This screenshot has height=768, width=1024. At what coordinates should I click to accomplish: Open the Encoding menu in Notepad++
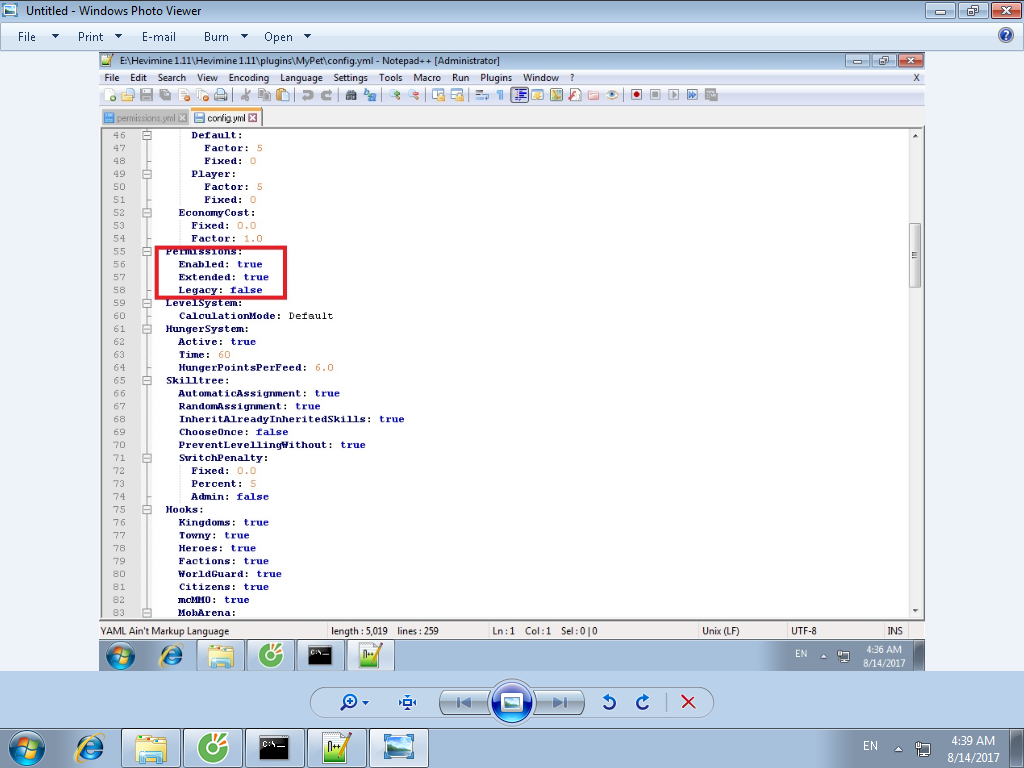tap(249, 78)
